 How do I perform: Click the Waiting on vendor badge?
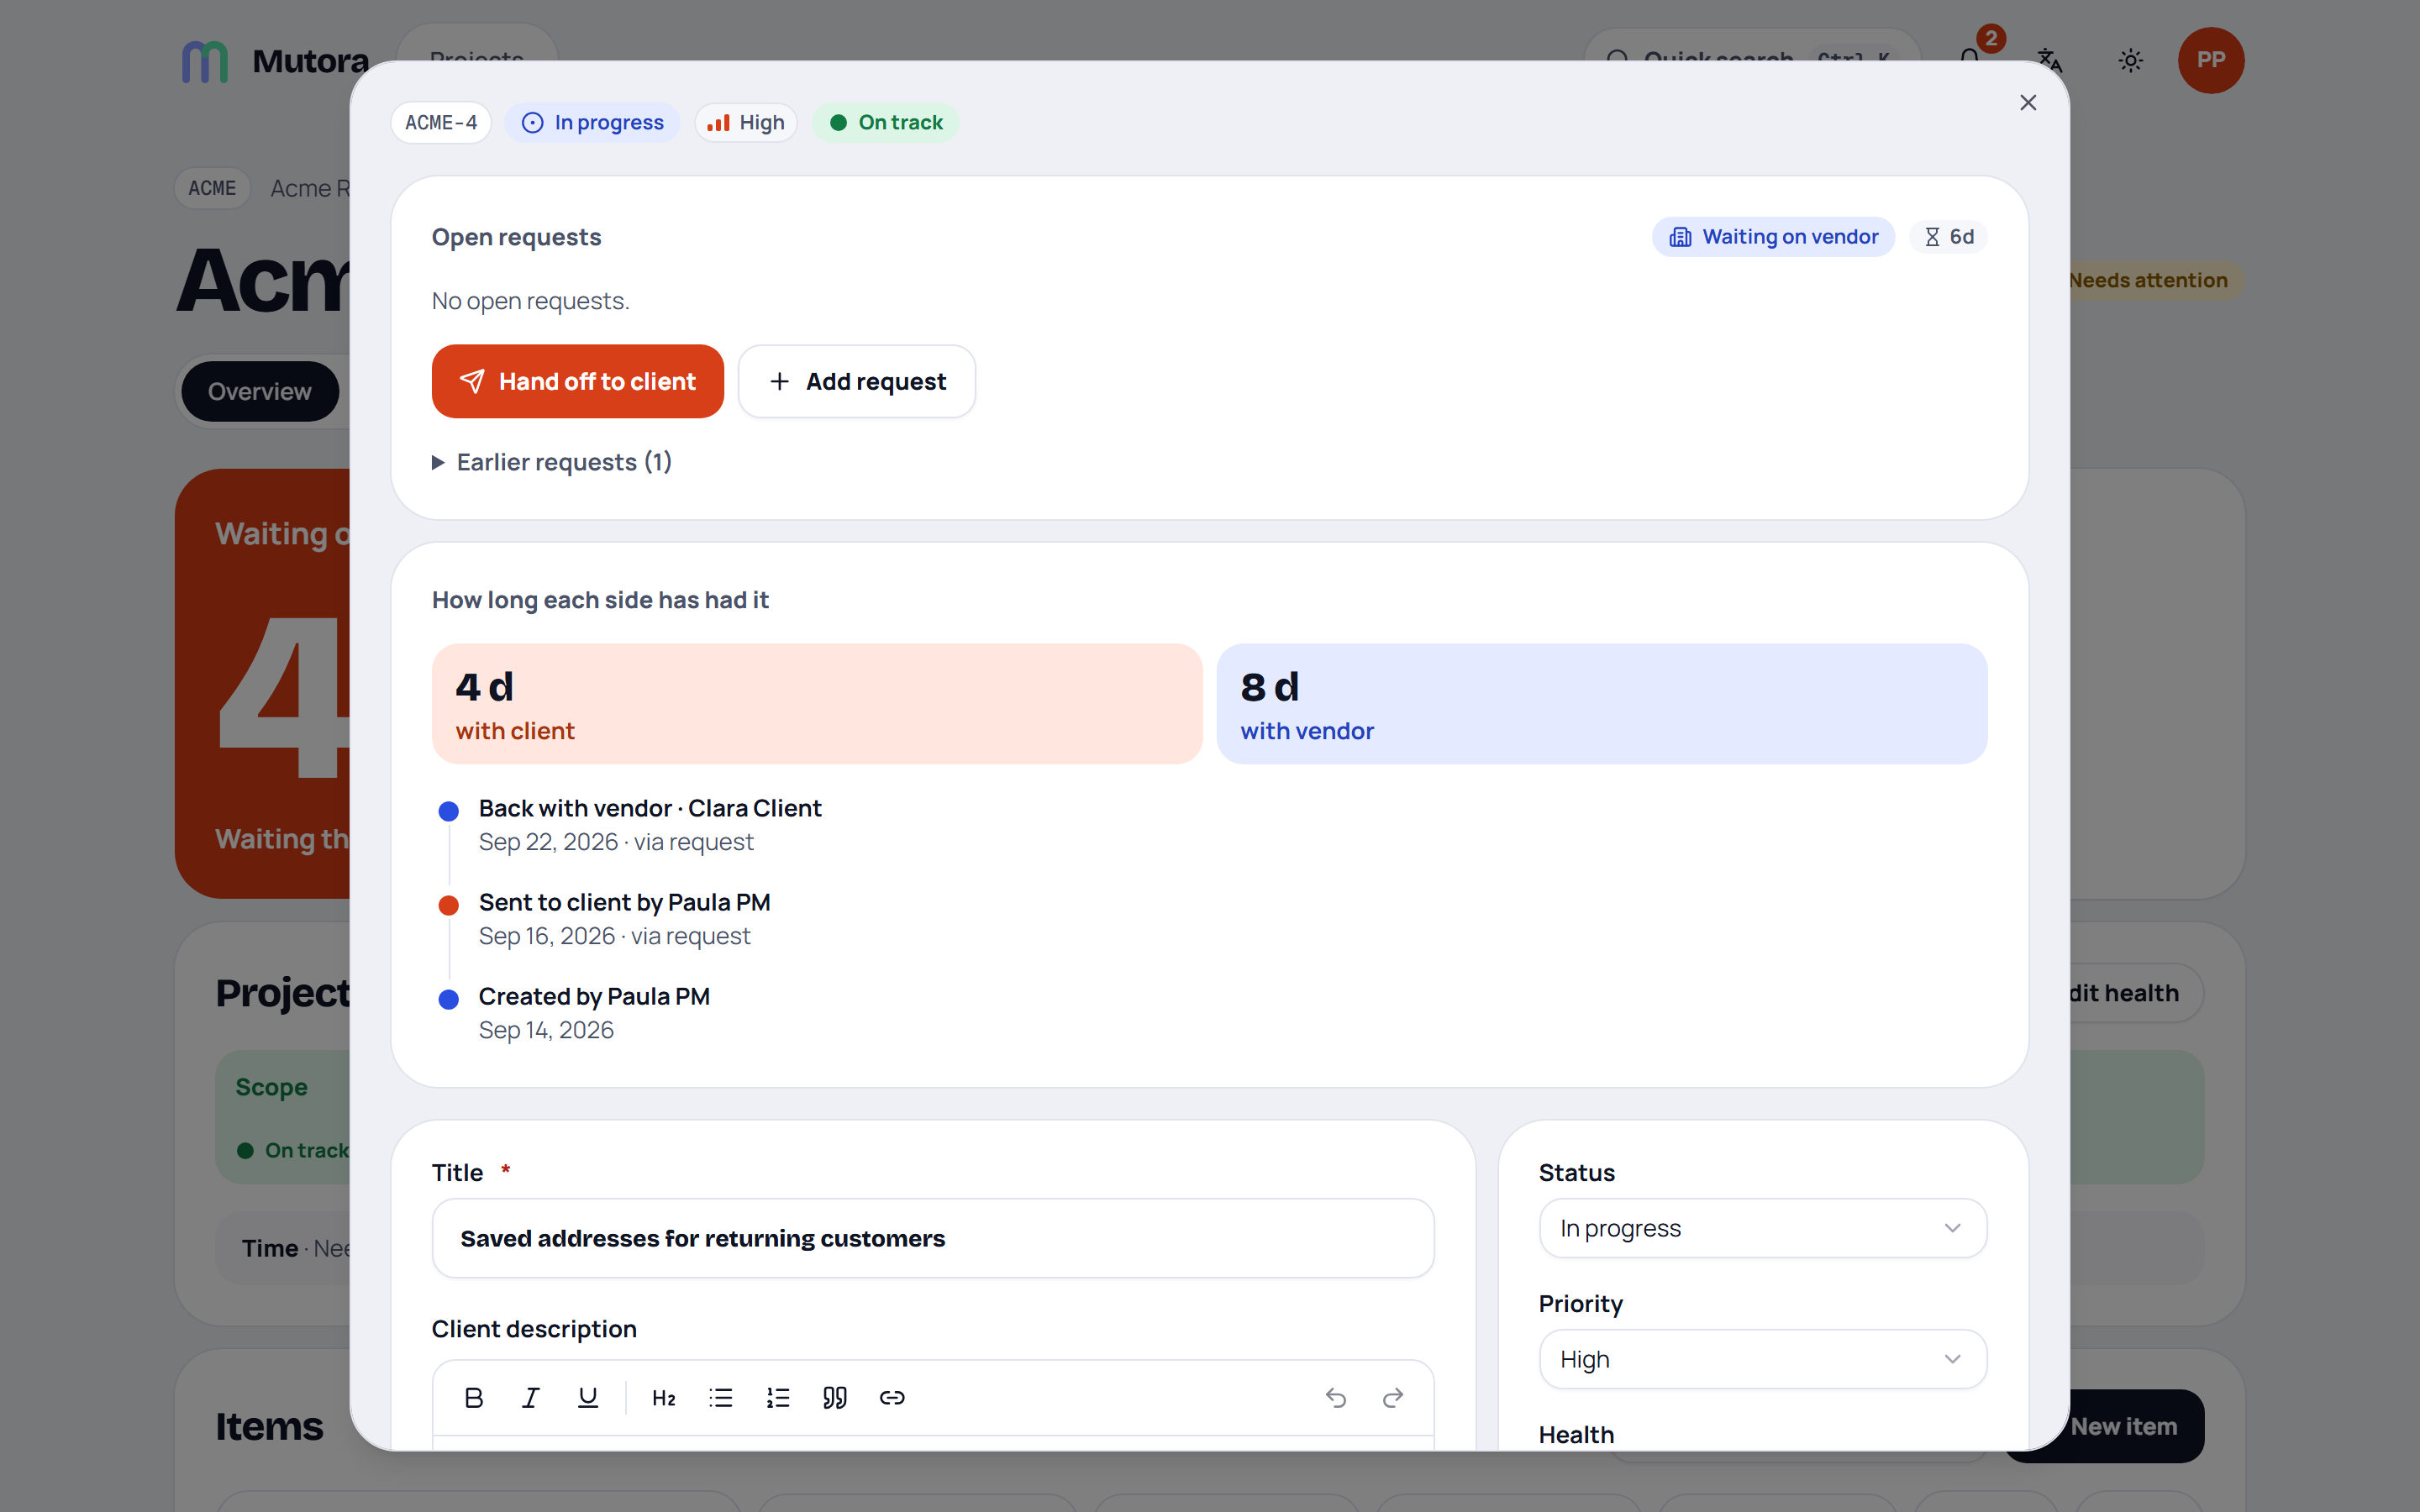coord(1774,237)
